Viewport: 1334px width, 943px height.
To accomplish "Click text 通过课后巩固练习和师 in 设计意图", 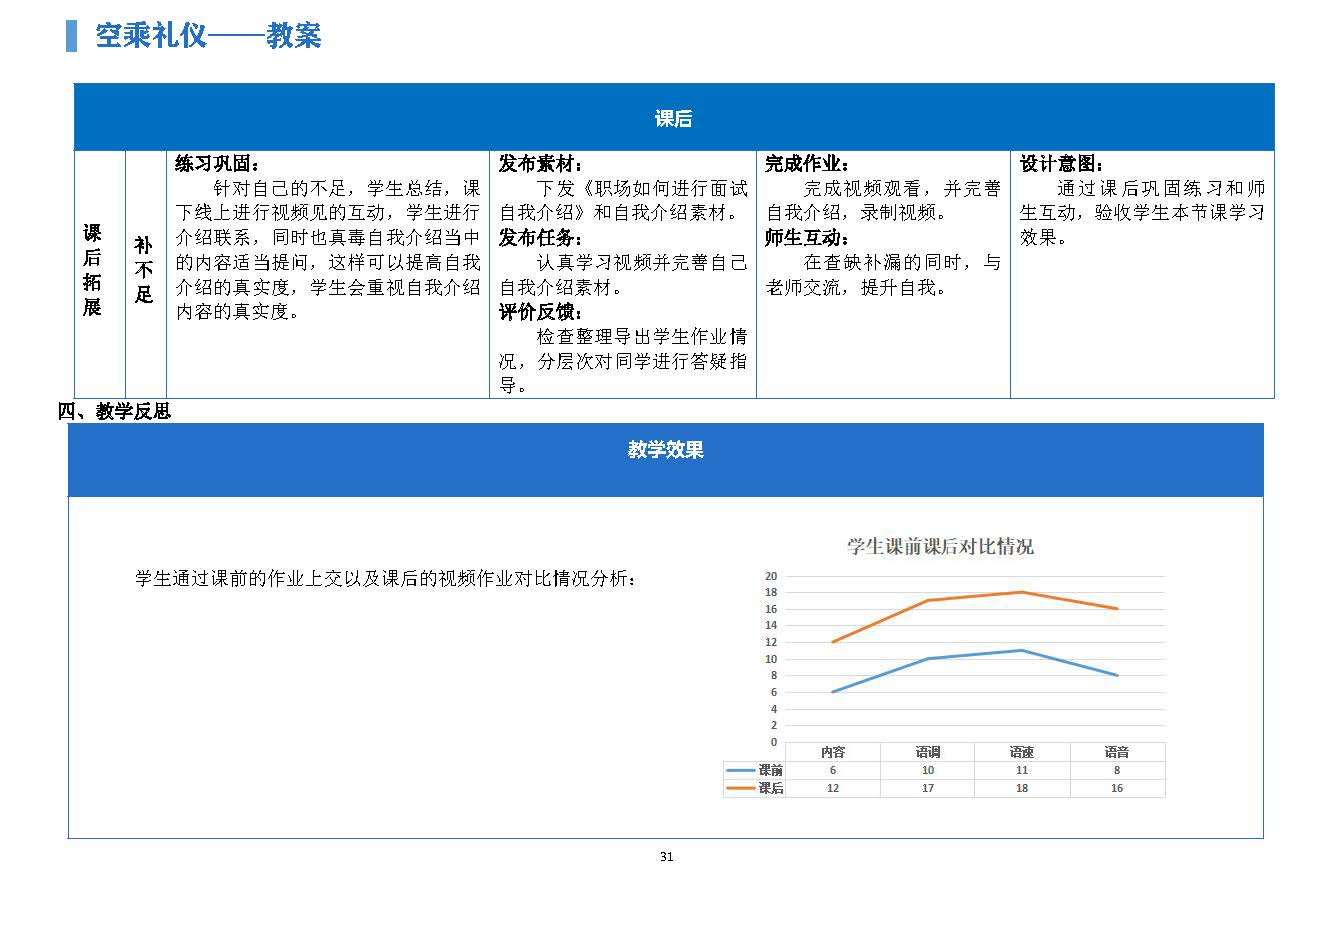I will (1161, 188).
